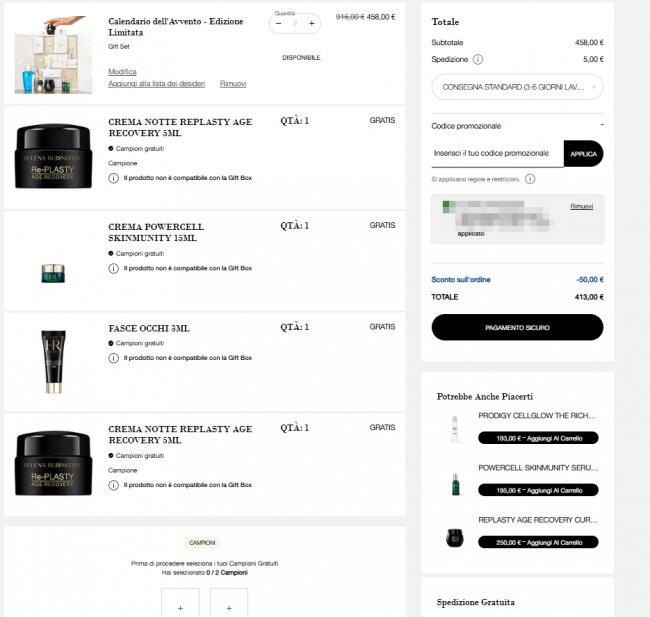Add advent calendar to lista dei desideri
Viewport: 650px width, 617px height.
tap(157, 84)
